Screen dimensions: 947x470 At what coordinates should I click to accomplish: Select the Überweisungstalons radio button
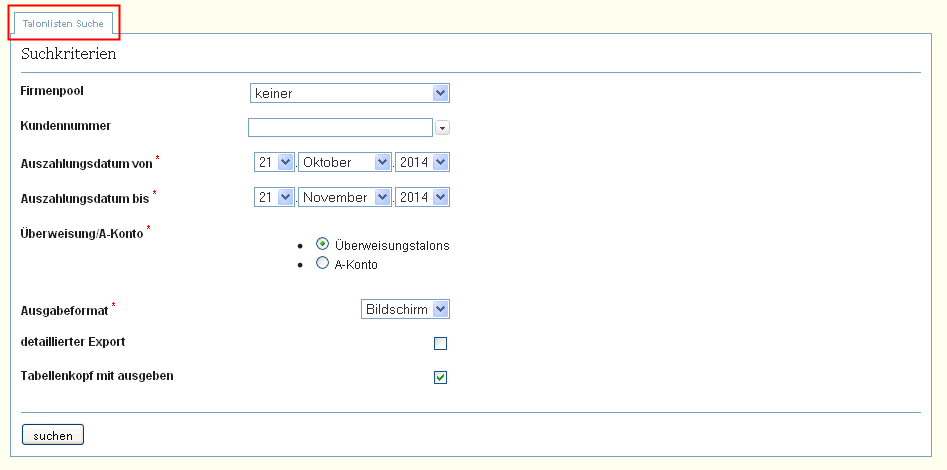pyautogui.click(x=323, y=244)
